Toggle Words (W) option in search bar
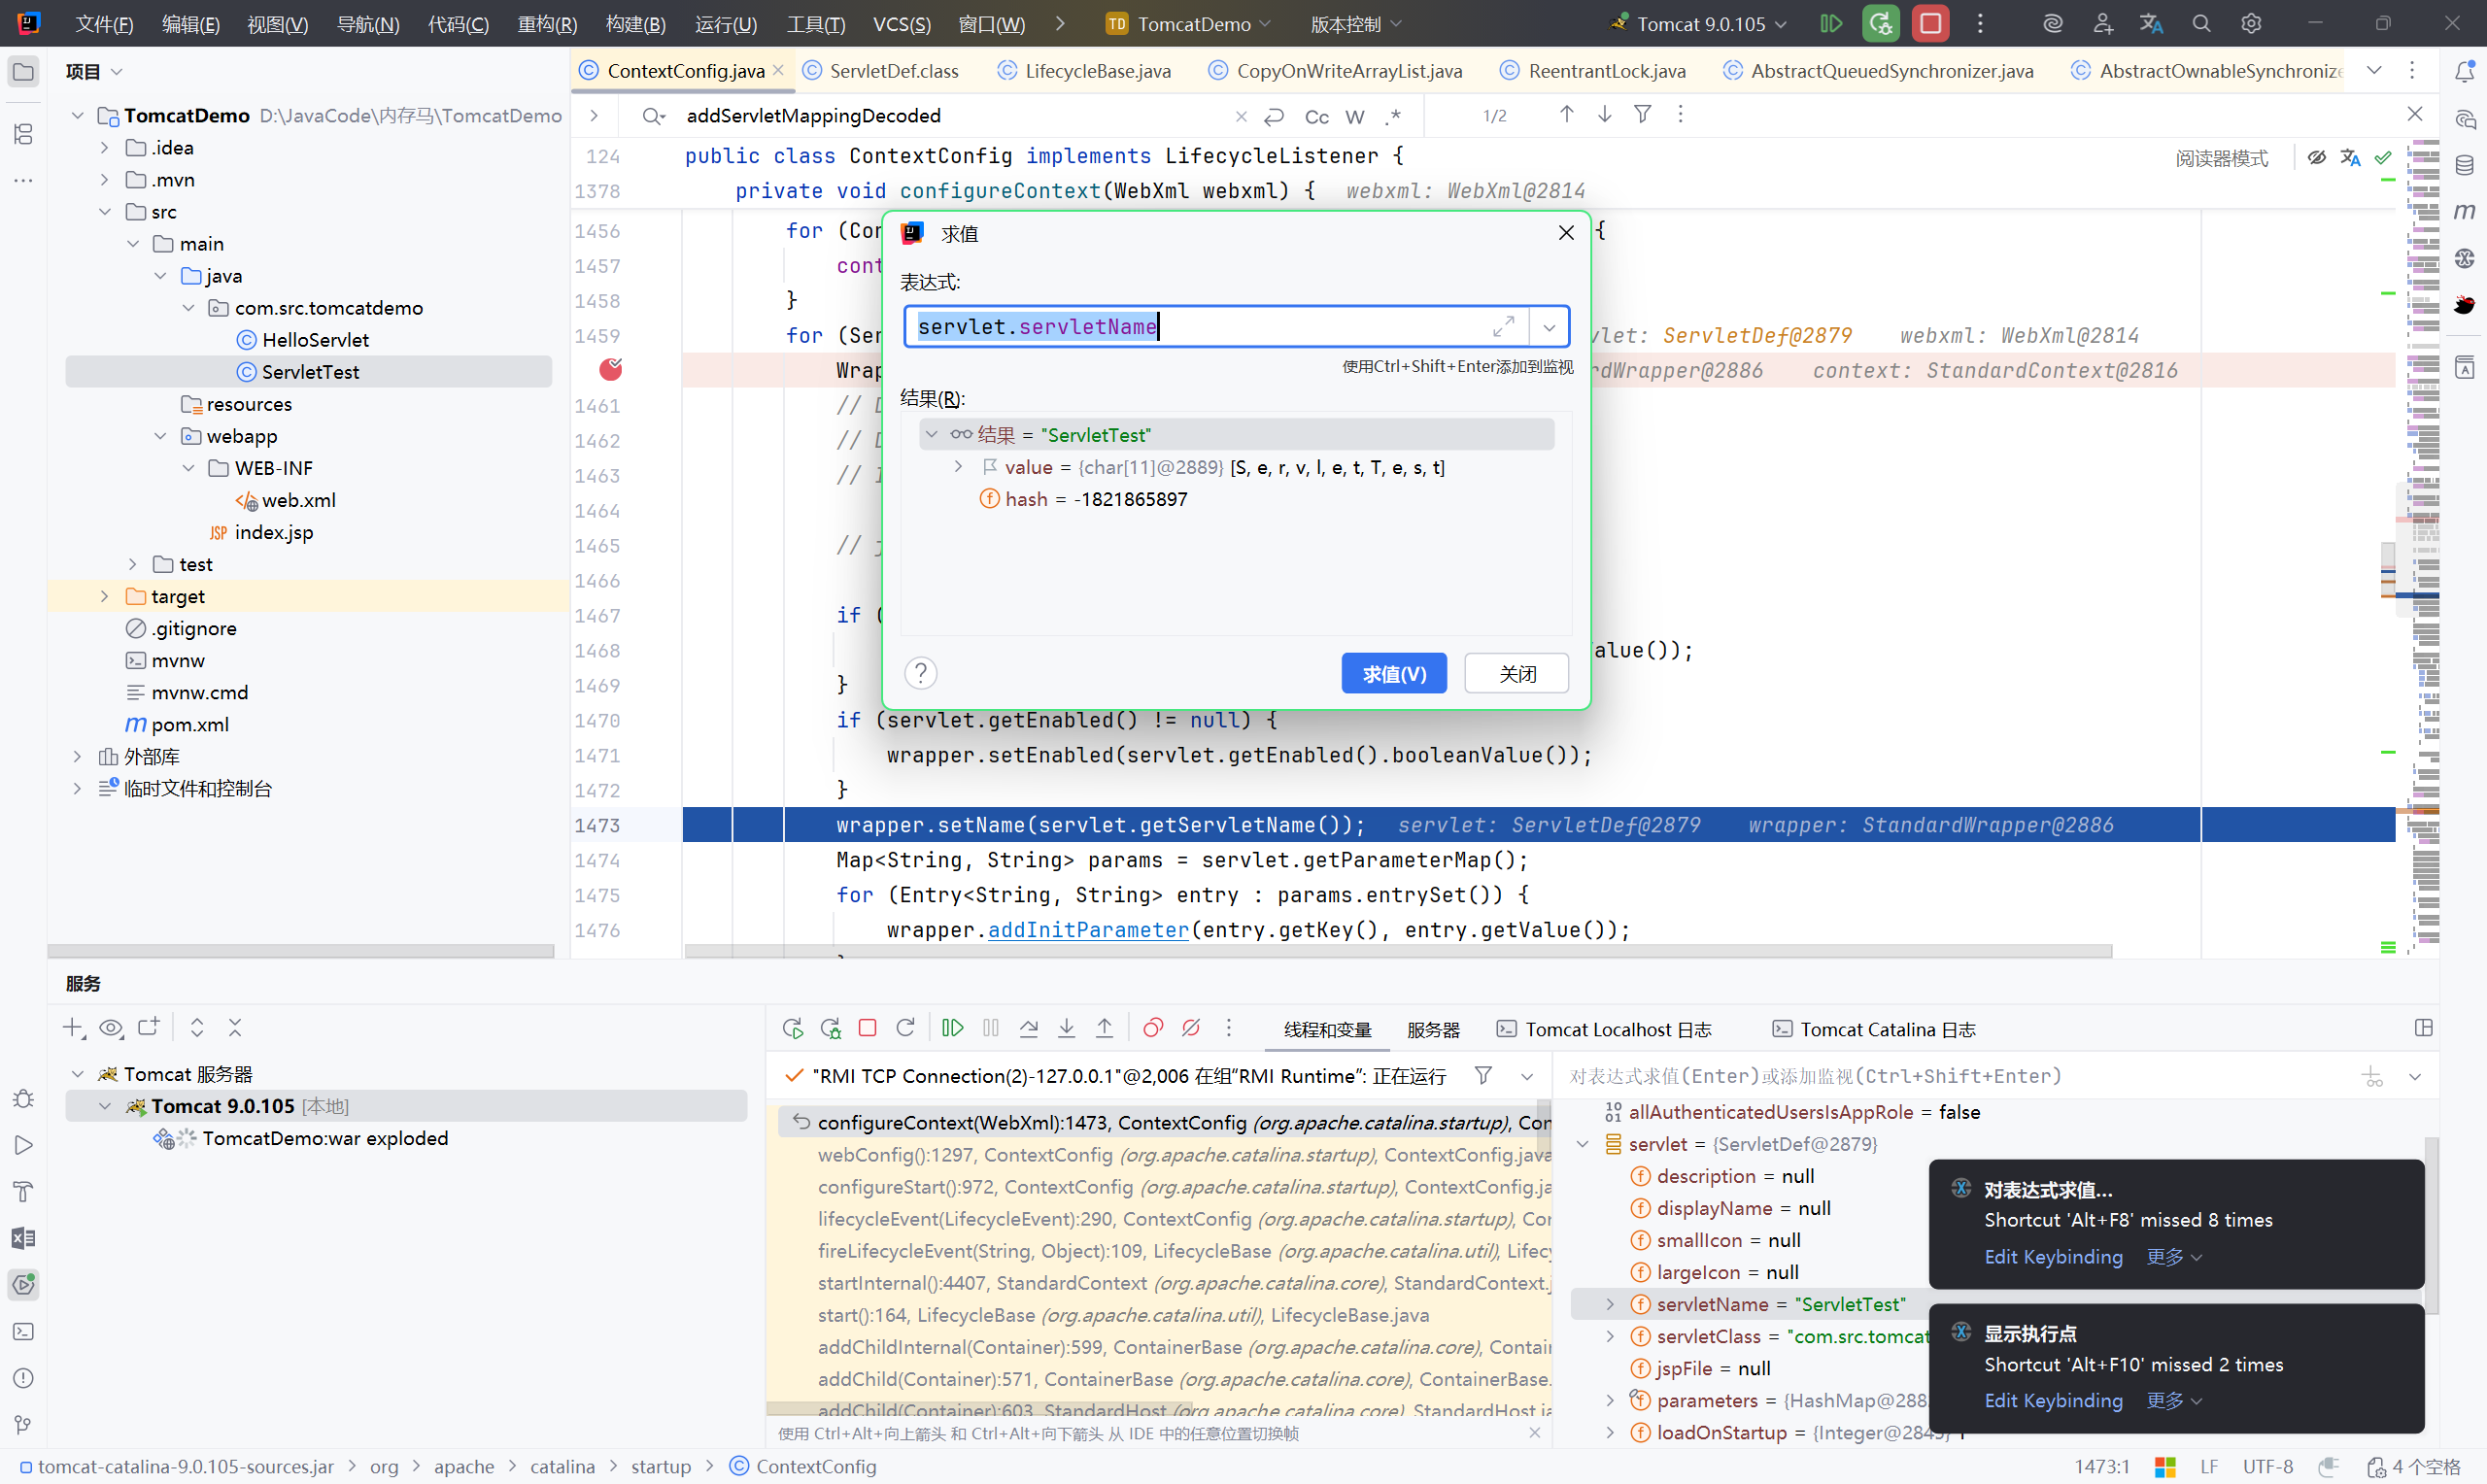 pyautogui.click(x=1354, y=116)
